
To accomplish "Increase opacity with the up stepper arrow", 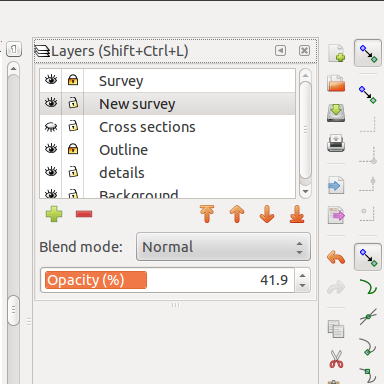I will (x=303, y=275).
